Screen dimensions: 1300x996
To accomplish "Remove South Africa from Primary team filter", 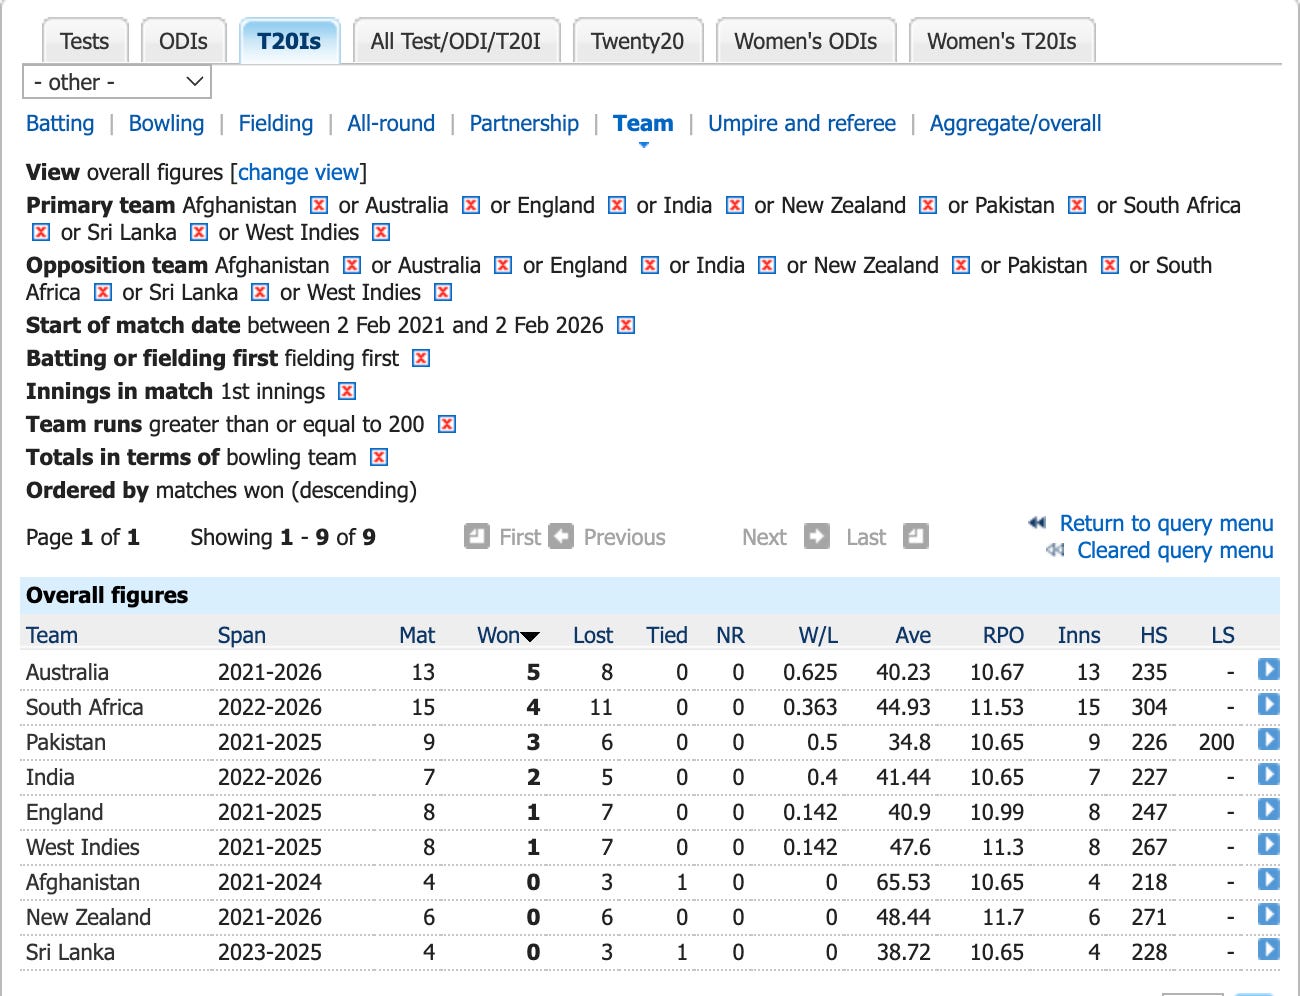I will [x=41, y=232].
